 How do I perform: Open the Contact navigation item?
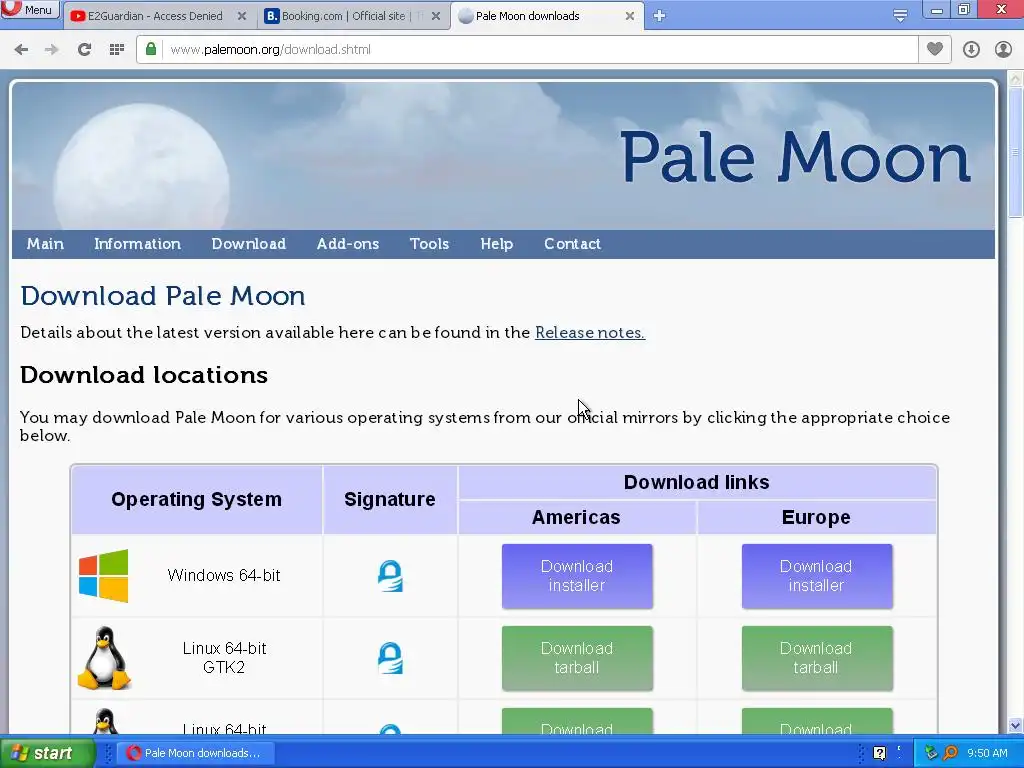point(572,244)
